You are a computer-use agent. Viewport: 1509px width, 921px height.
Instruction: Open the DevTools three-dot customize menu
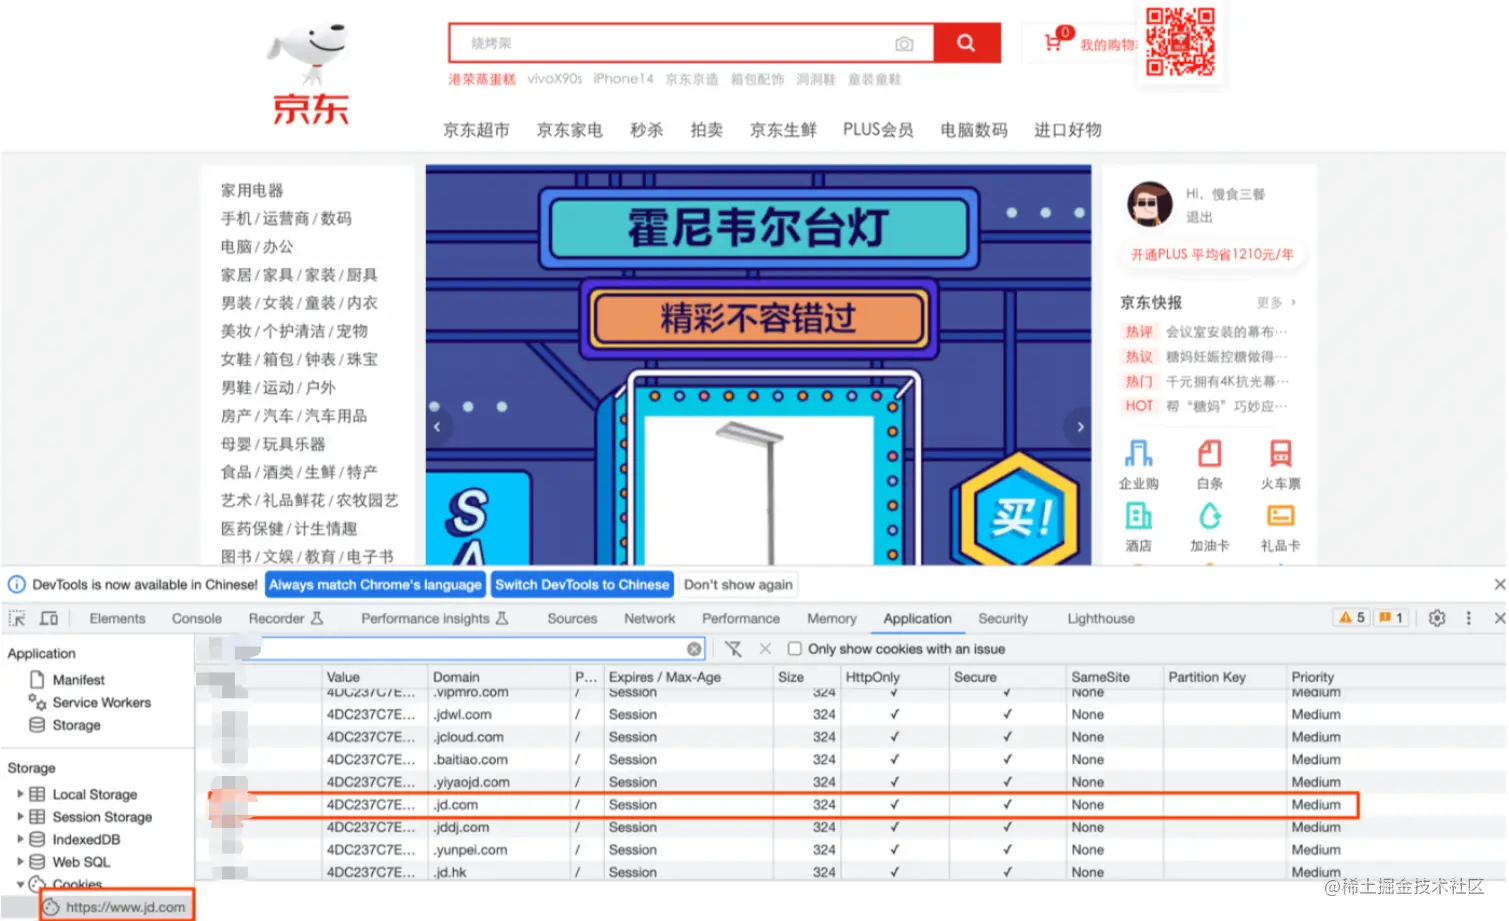pos(1468,618)
